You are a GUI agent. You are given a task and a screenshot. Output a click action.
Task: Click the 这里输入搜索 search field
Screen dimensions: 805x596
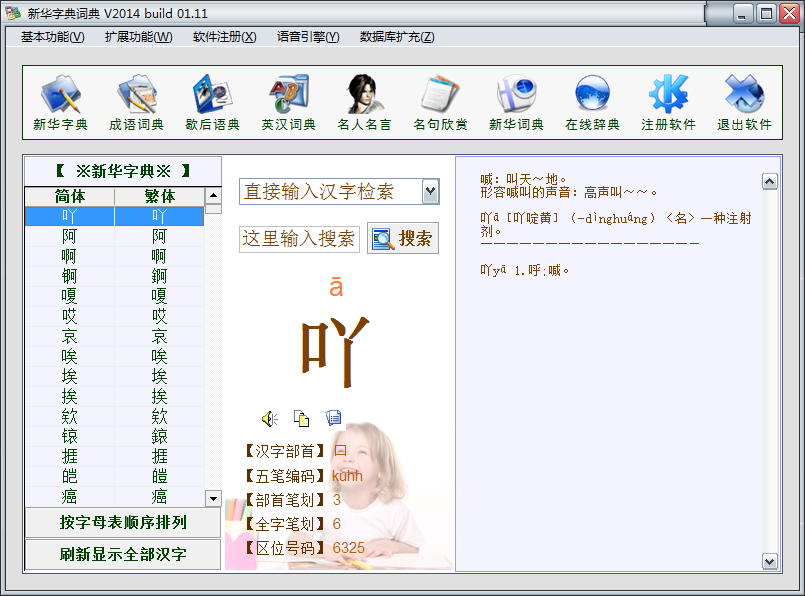[x=299, y=239]
